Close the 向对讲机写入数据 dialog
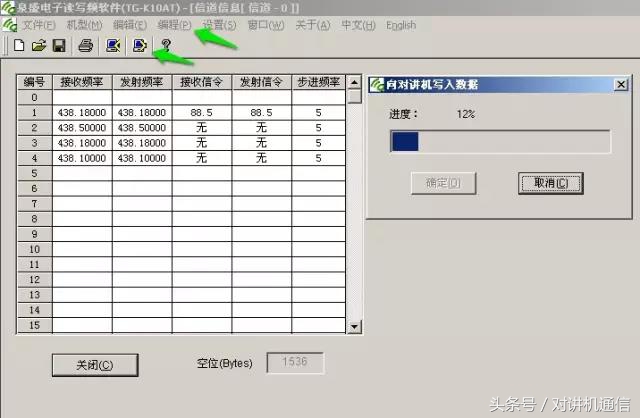 pyautogui.click(x=621, y=84)
